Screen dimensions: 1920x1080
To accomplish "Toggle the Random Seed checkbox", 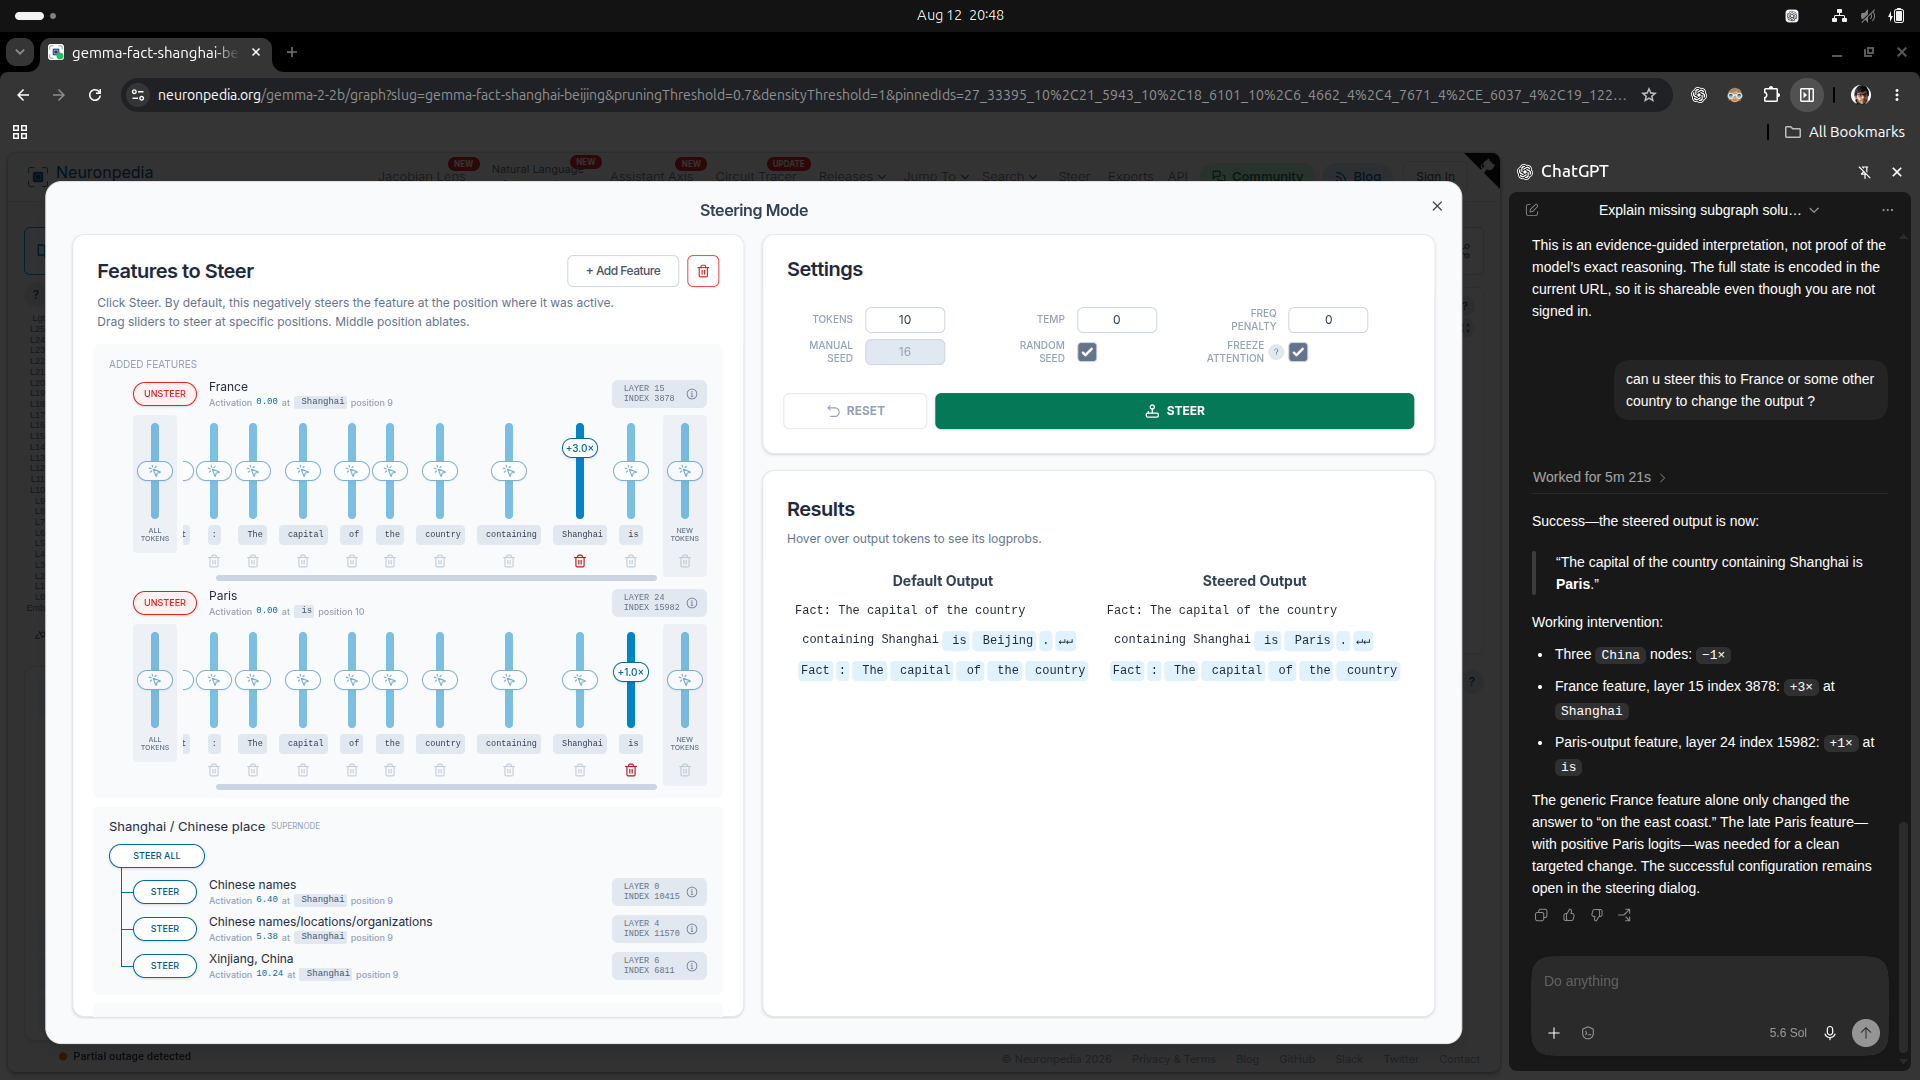I will pos(1087,352).
